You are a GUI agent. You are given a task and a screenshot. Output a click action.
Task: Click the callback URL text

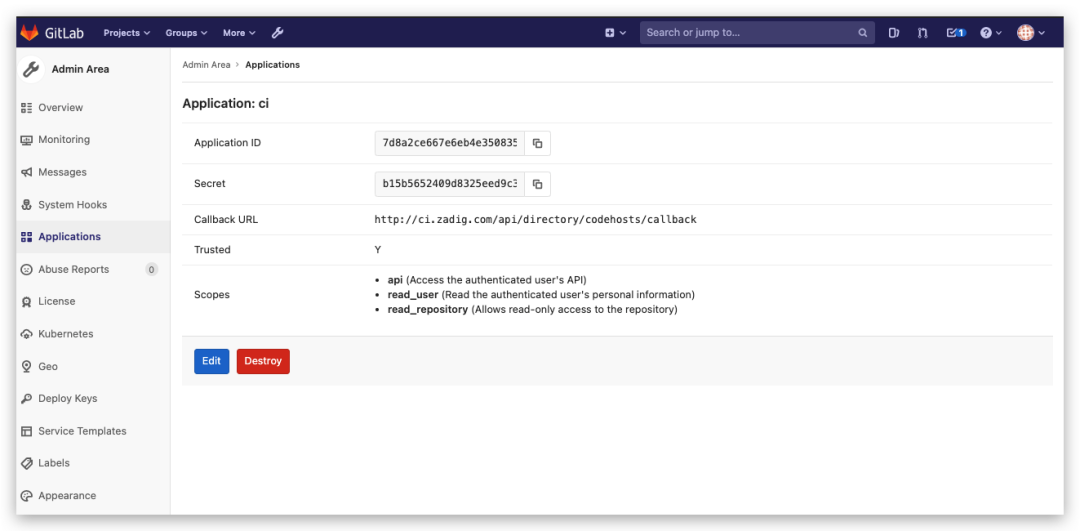535,220
